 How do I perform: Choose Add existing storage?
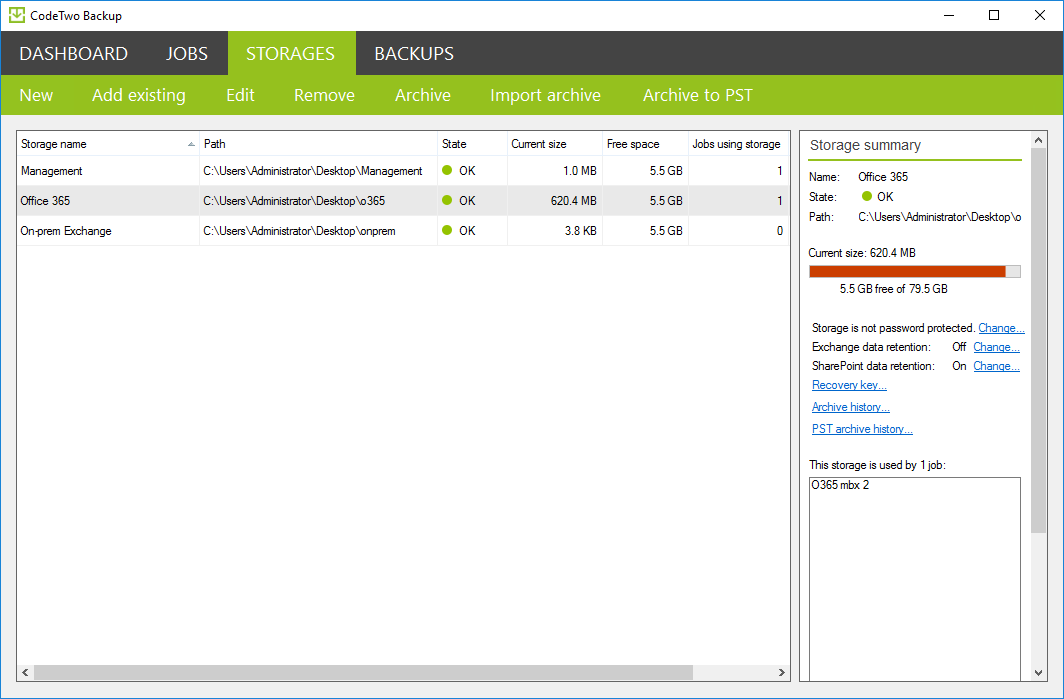[x=139, y=95]
